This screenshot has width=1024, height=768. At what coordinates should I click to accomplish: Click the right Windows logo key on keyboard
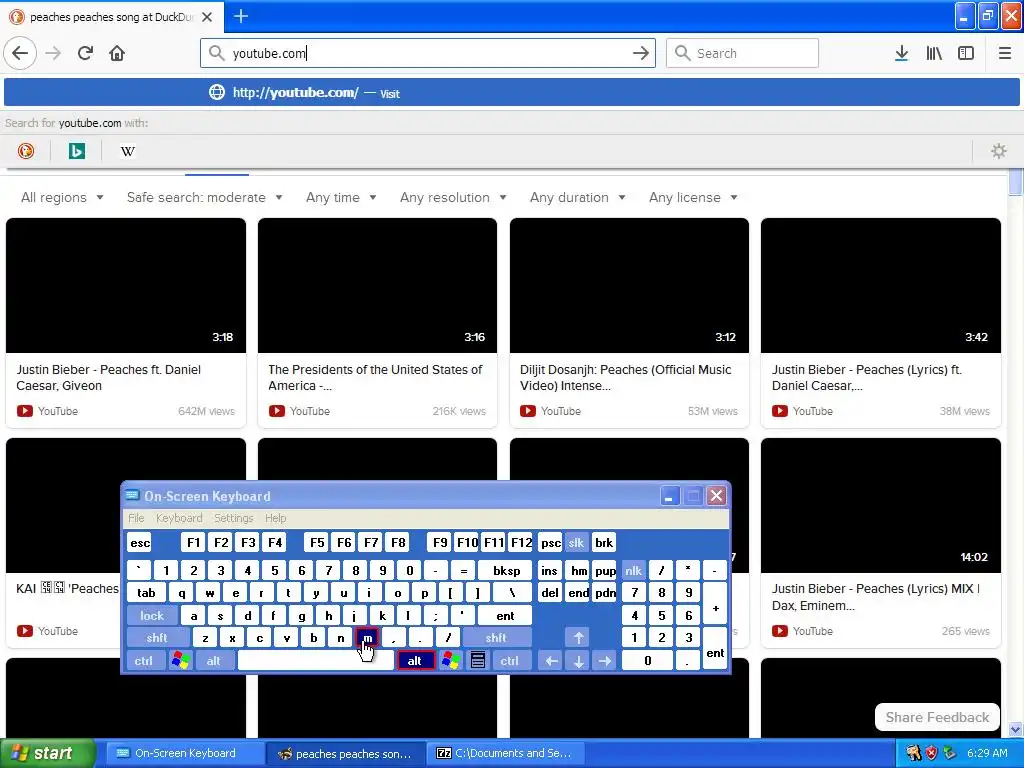point(451,661)
